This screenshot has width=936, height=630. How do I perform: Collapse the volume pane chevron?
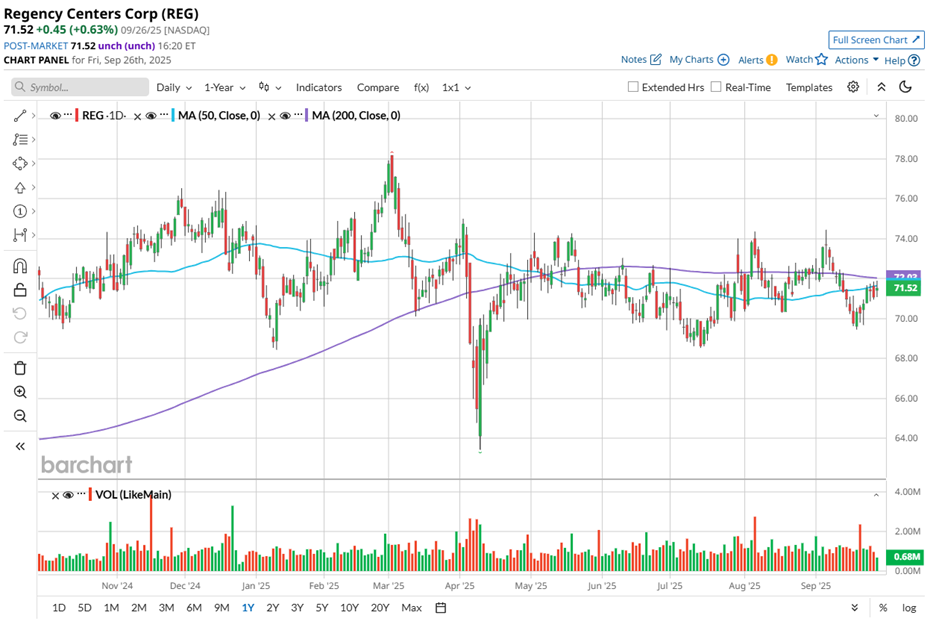pos(876,495)
